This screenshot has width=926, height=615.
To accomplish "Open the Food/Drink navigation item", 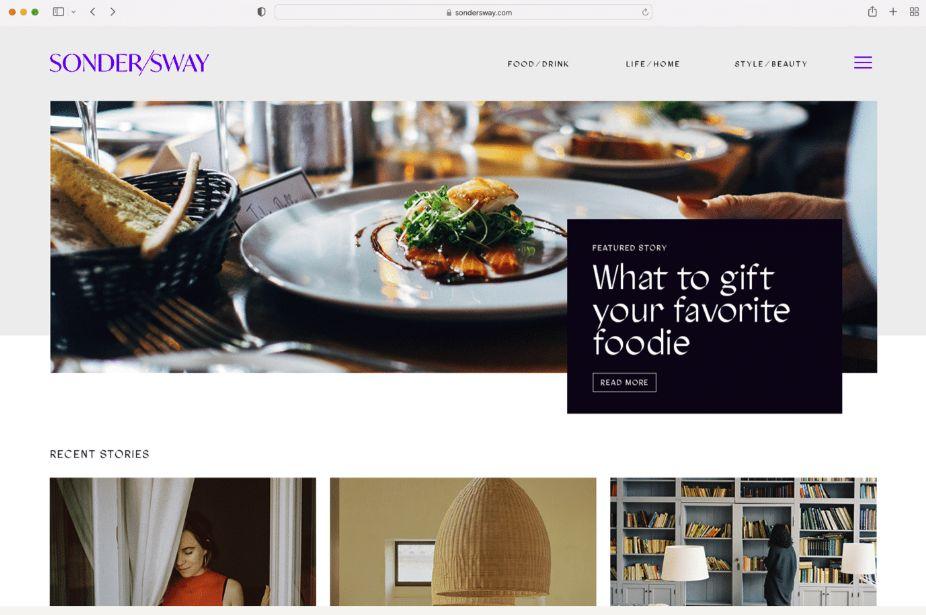I will pyautogui.click(x=538, y=64).
